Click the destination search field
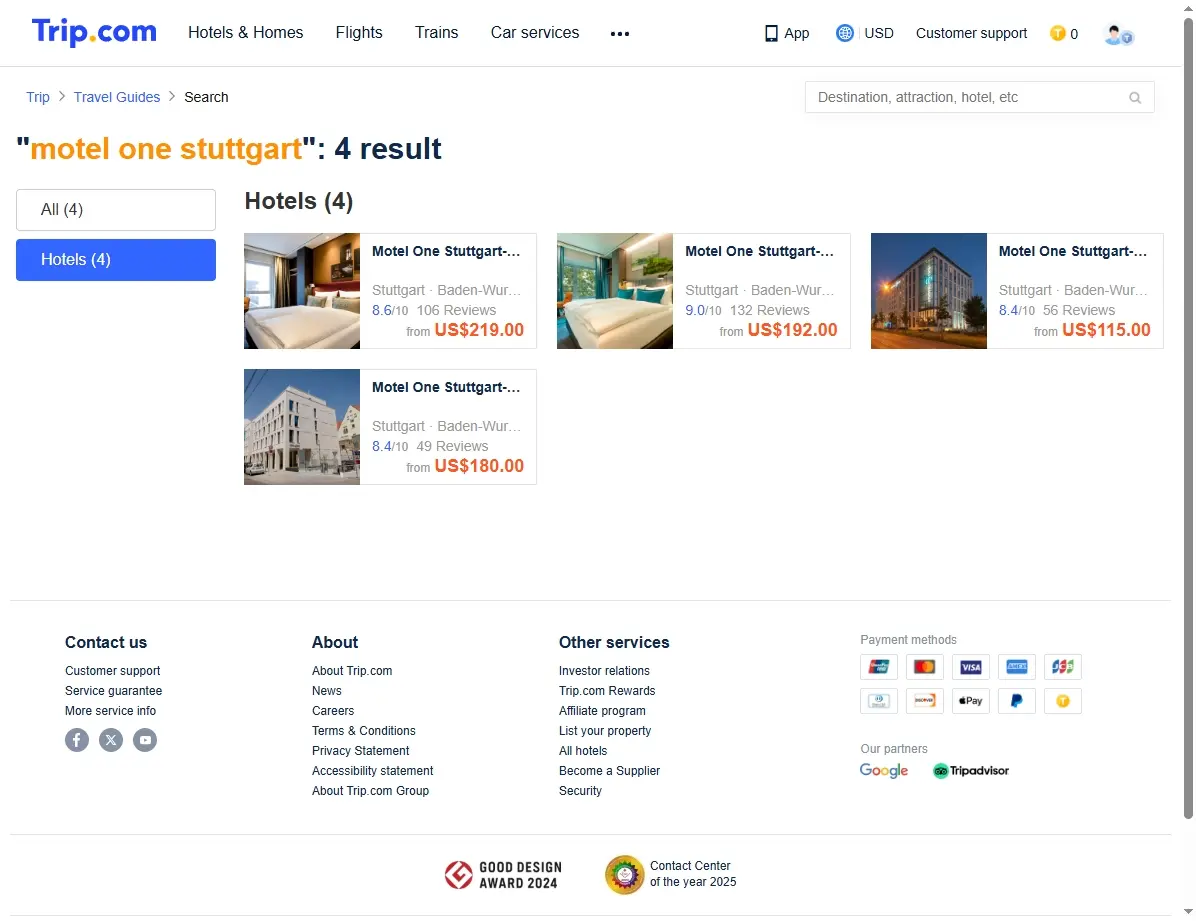 [979, 98]
